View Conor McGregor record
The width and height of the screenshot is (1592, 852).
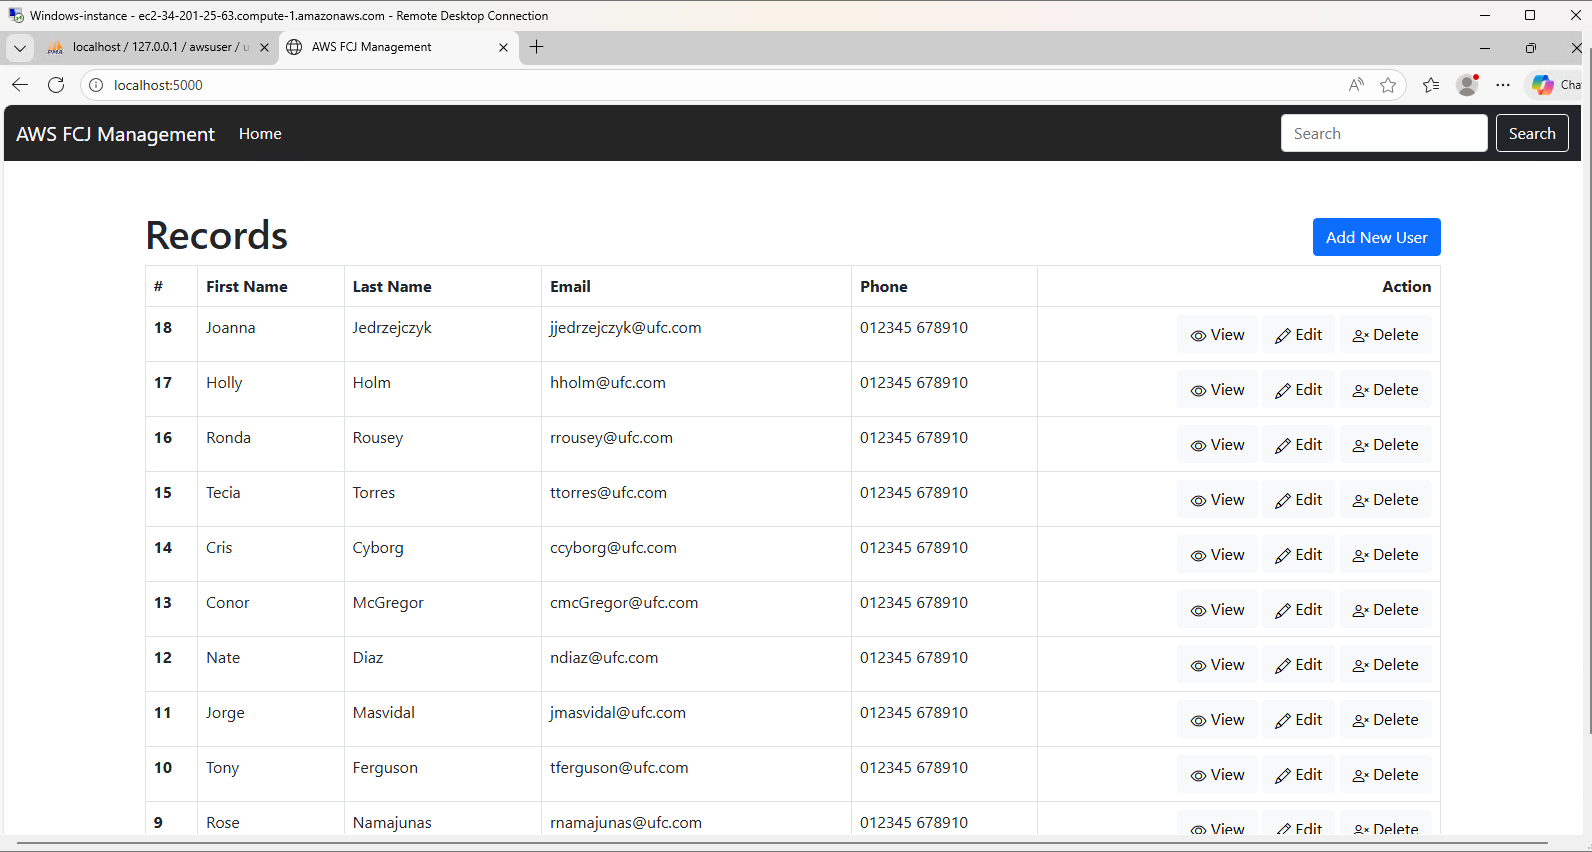click(x=1217, y=610)
